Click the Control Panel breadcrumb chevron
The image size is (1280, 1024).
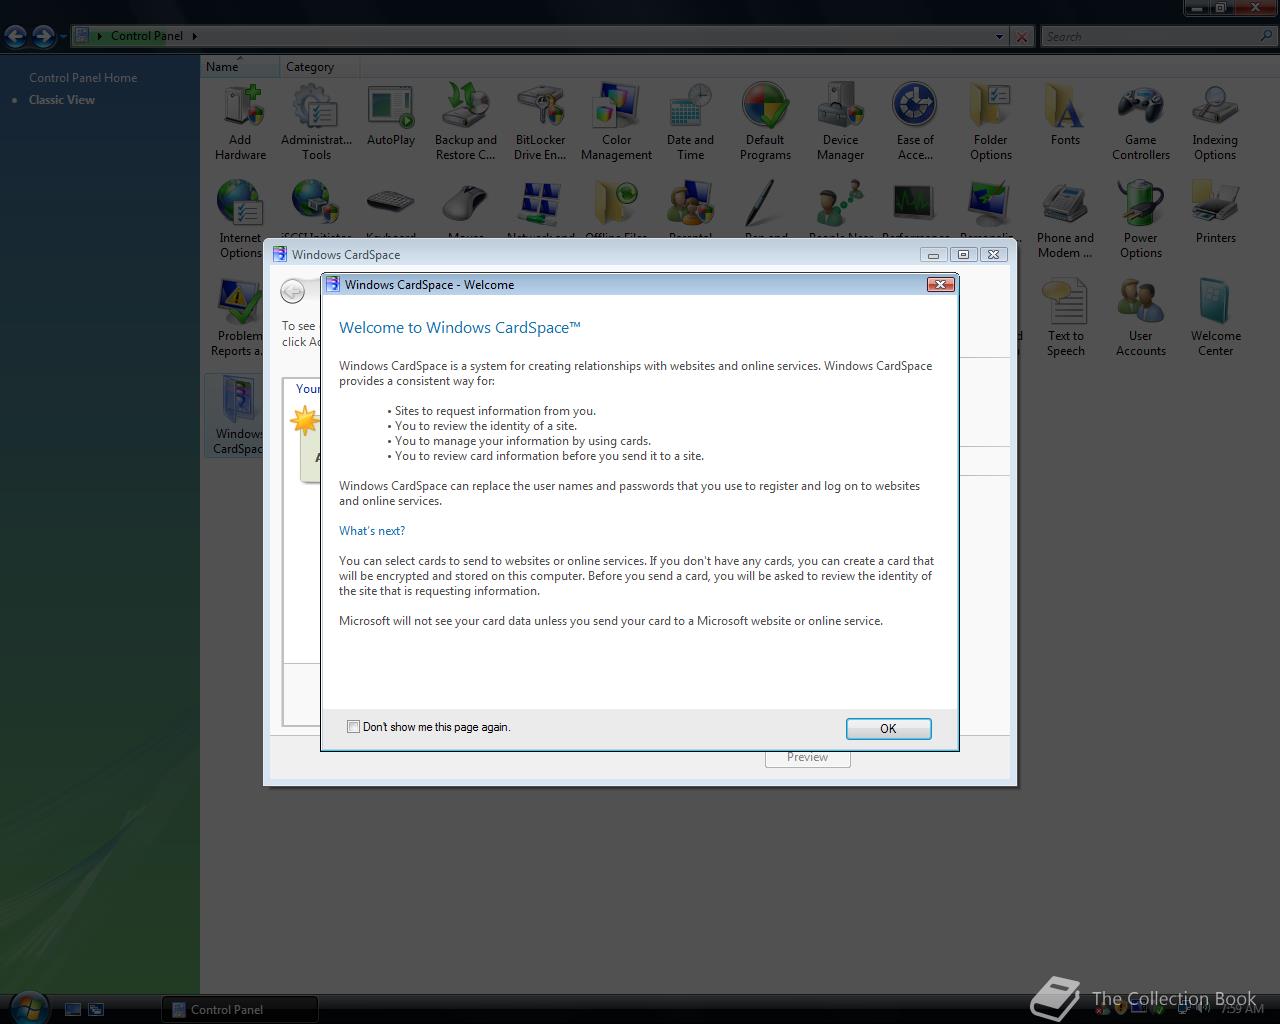[194, 36]
